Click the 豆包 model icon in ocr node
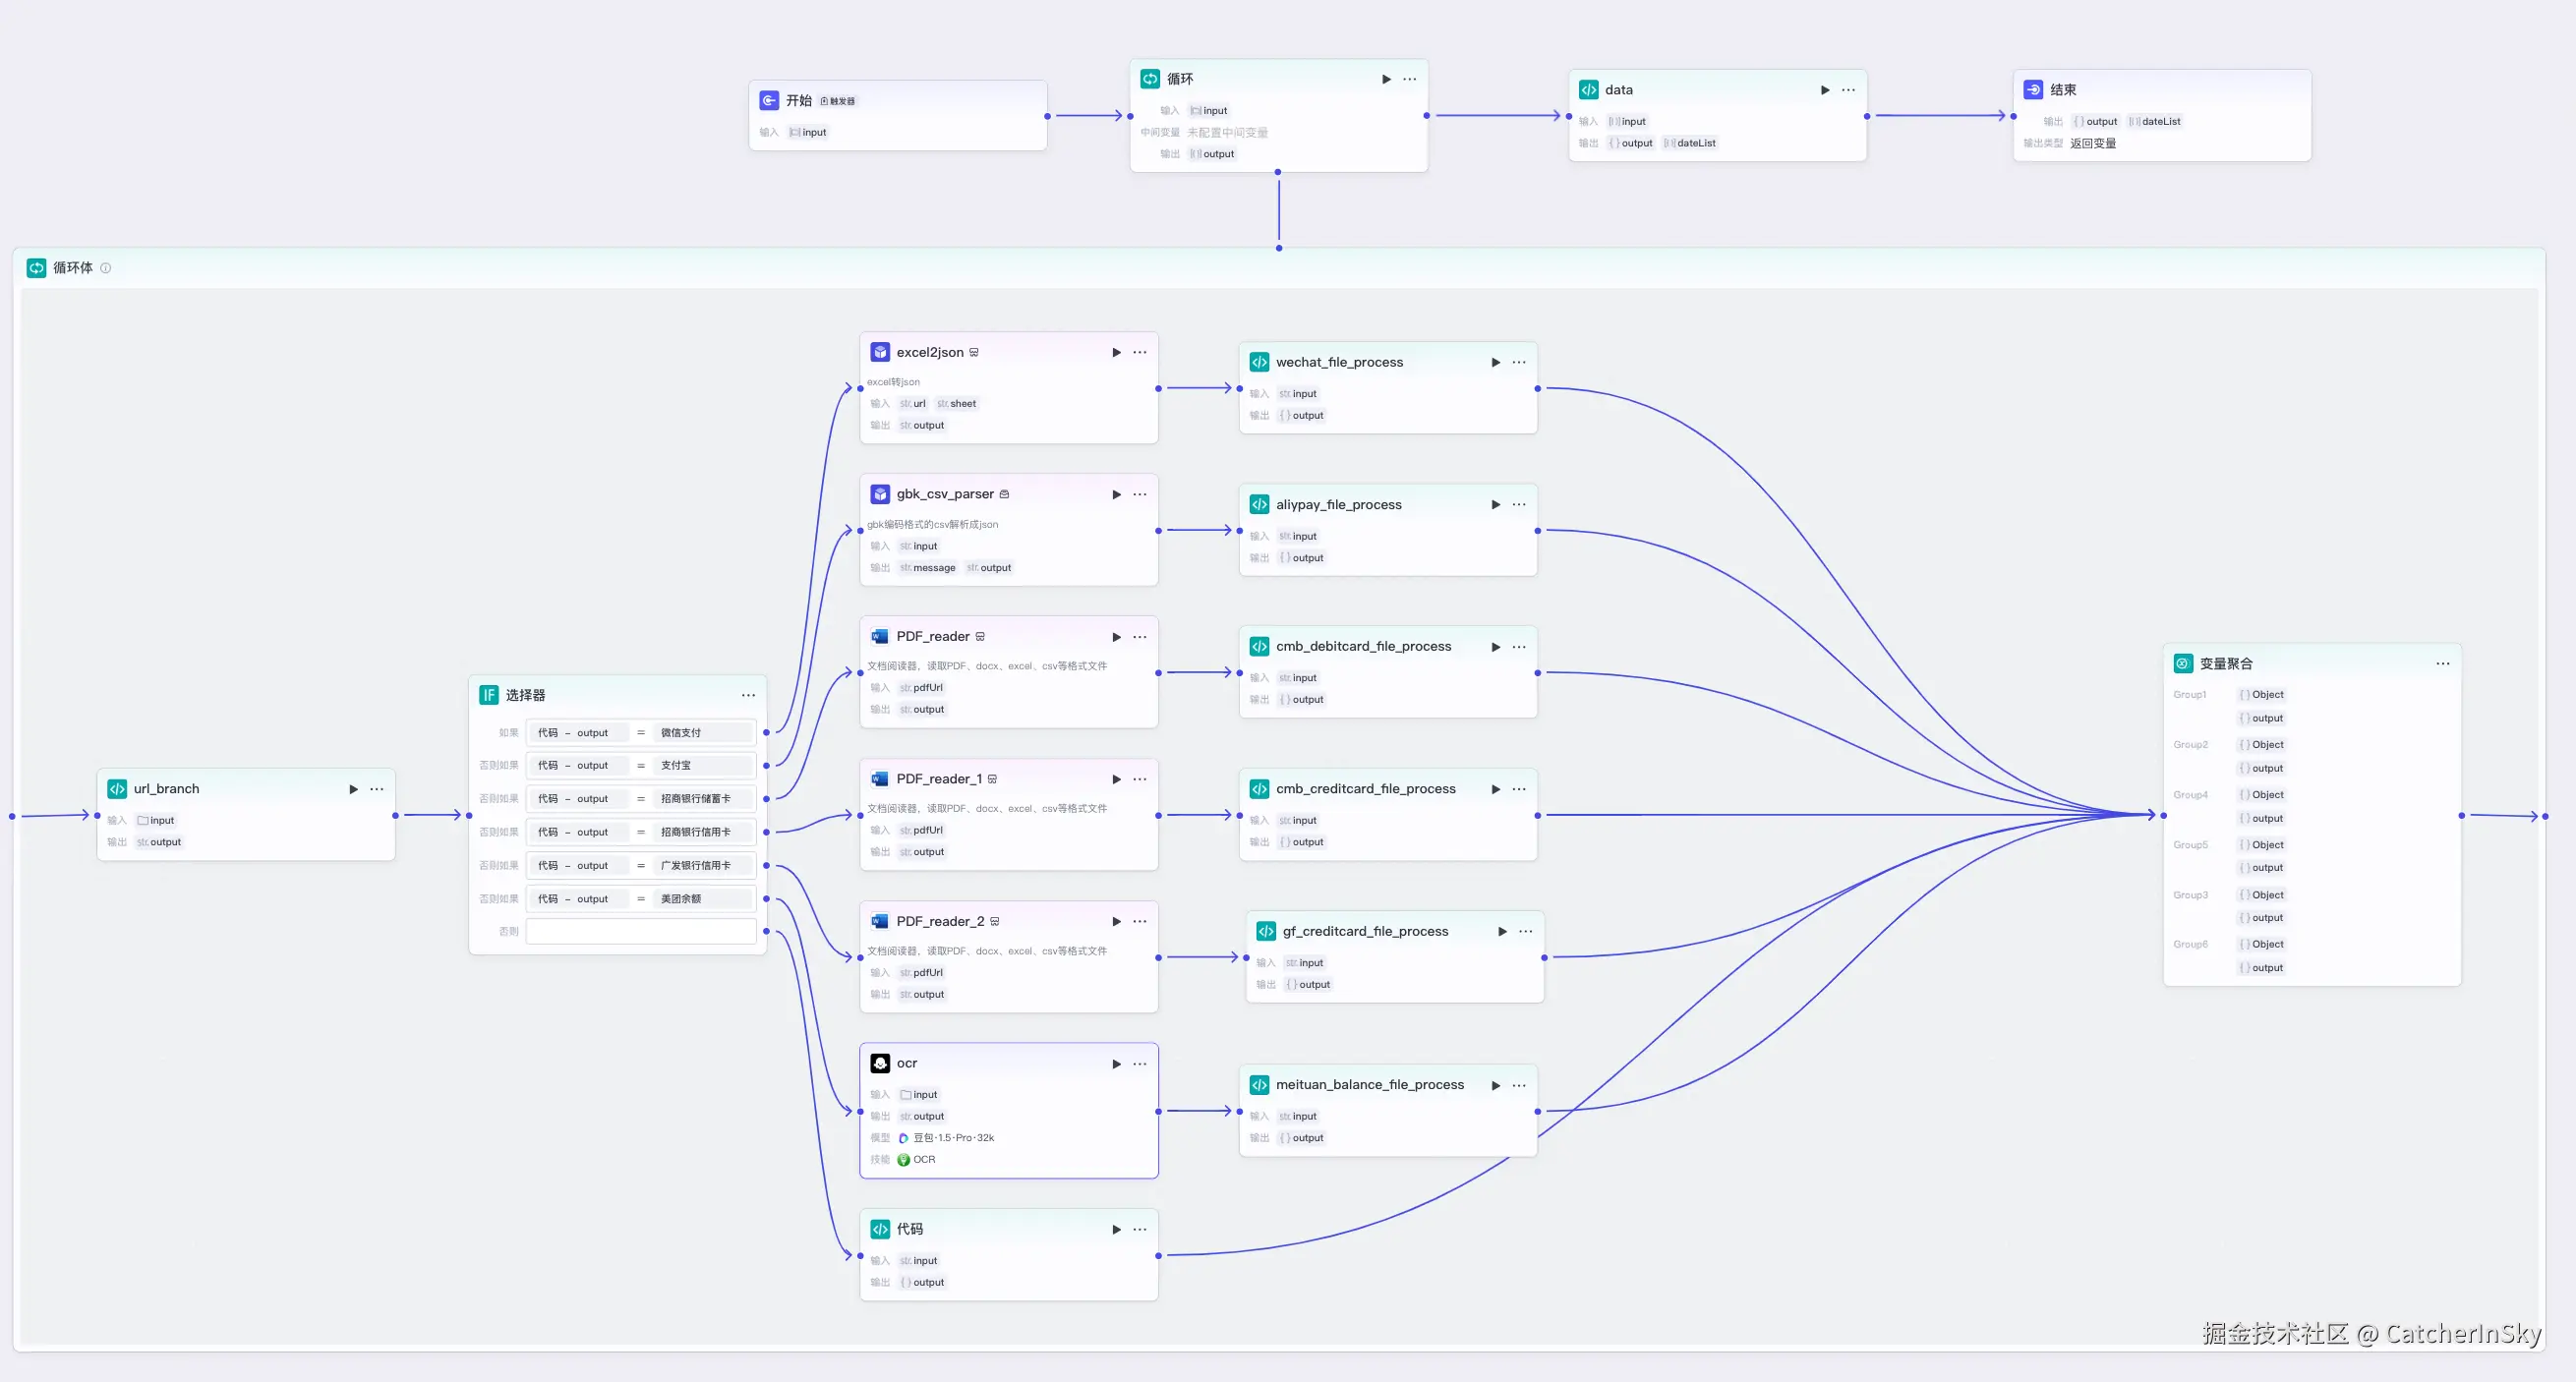The height and width of the screenshot is (1382, 2576). [905, 1138]
